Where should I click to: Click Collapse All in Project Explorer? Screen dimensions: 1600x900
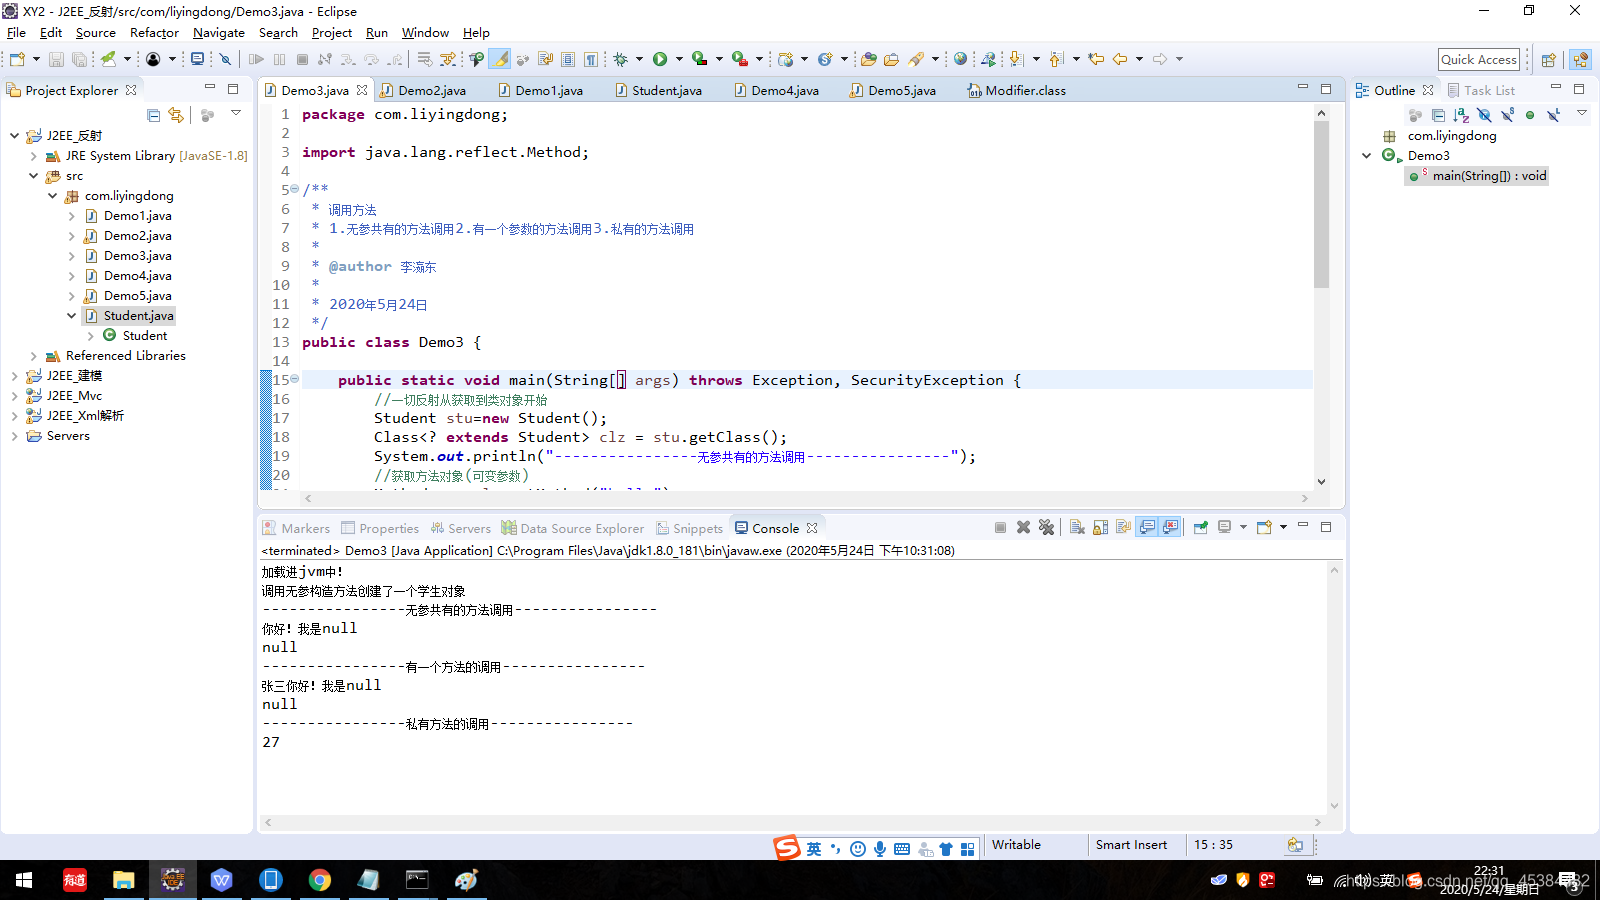153,115
